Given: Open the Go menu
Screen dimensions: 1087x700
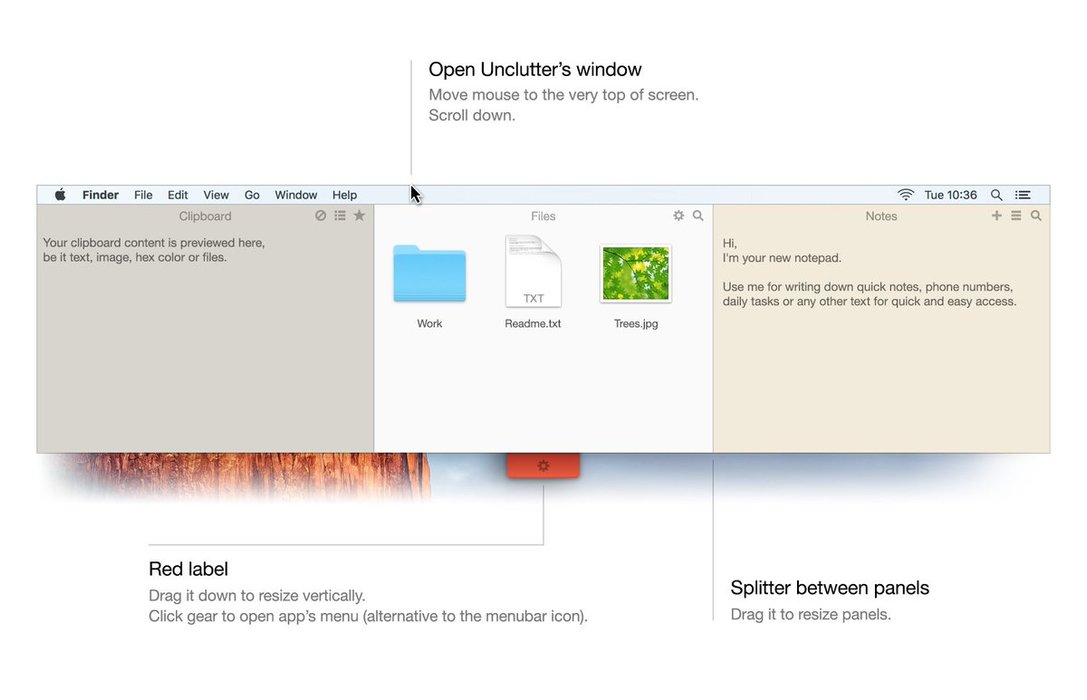Looking at the screenshot, I should 252,195.
